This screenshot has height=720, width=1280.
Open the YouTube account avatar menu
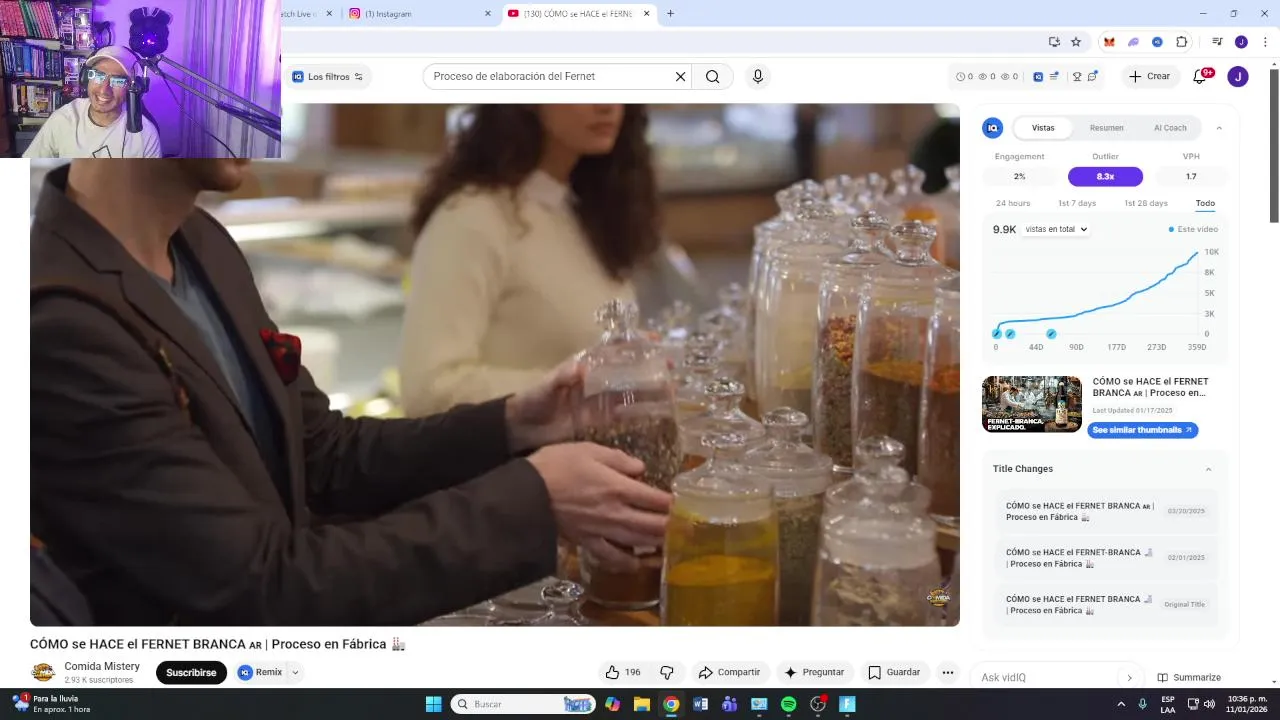click(1238, 77)
